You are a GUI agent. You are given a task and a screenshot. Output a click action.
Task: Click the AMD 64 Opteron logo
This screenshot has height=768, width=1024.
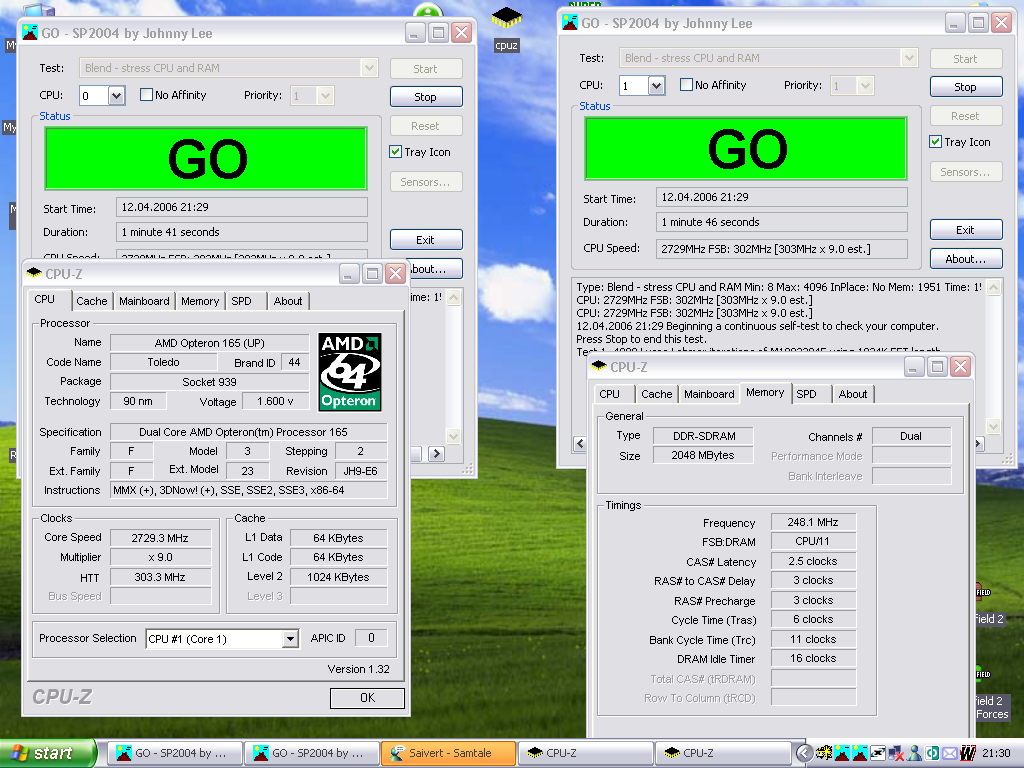coord(349,372)
